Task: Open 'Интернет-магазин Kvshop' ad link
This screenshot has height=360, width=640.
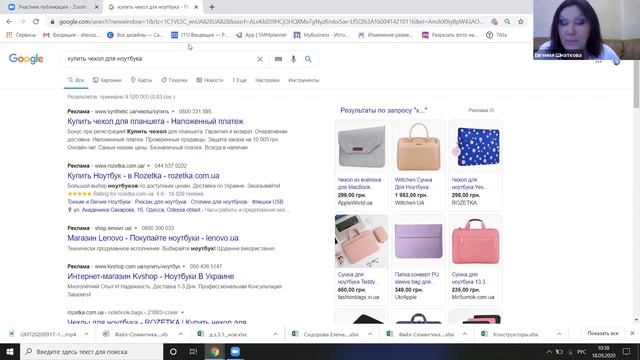Action: pyautogui.click(x=151, y=276)
